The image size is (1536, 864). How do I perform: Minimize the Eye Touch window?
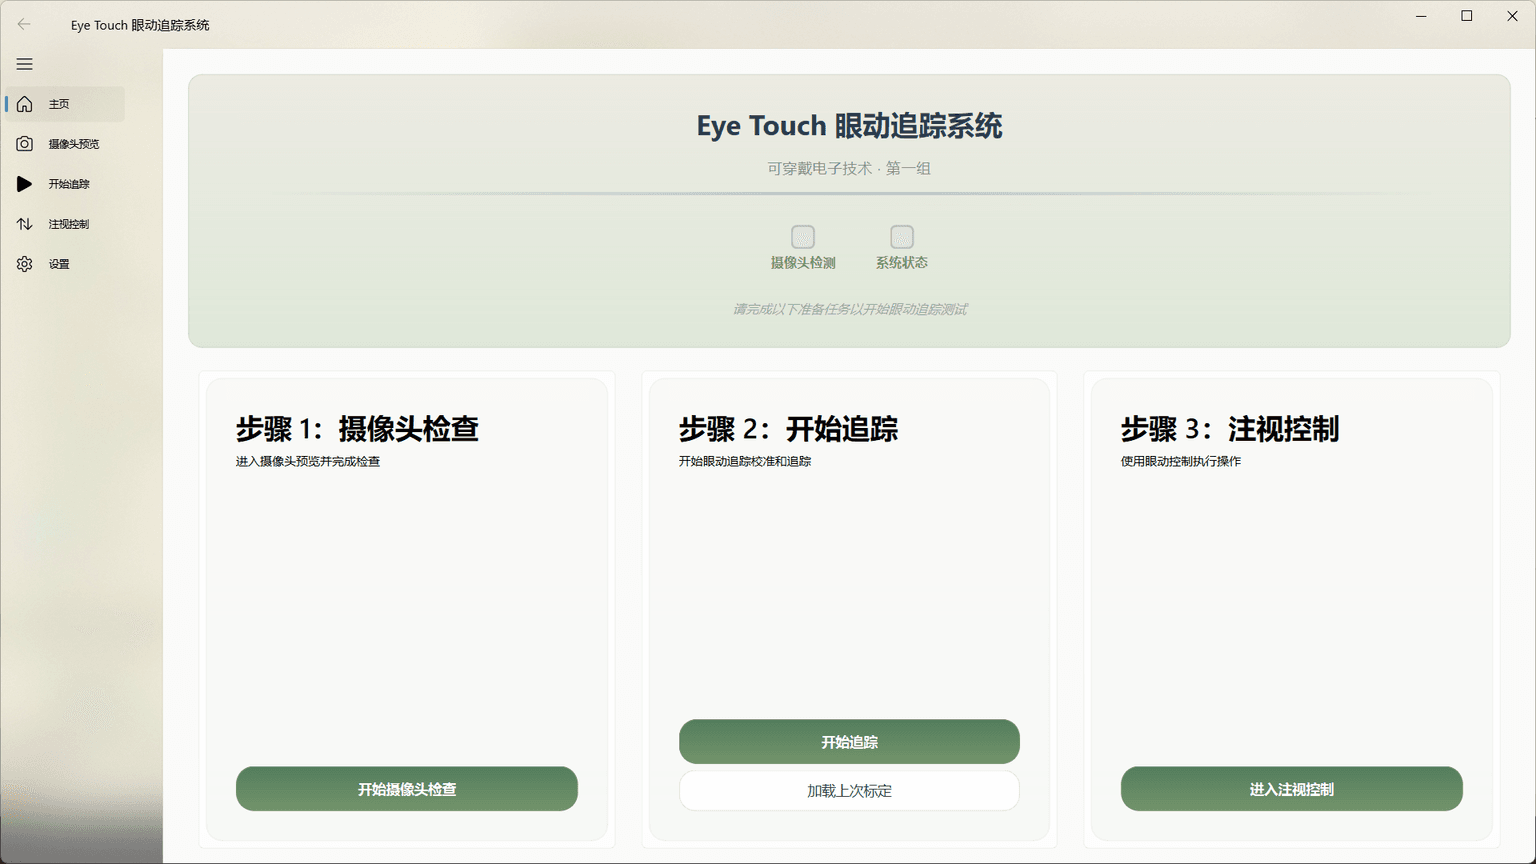pos(1421,16)
